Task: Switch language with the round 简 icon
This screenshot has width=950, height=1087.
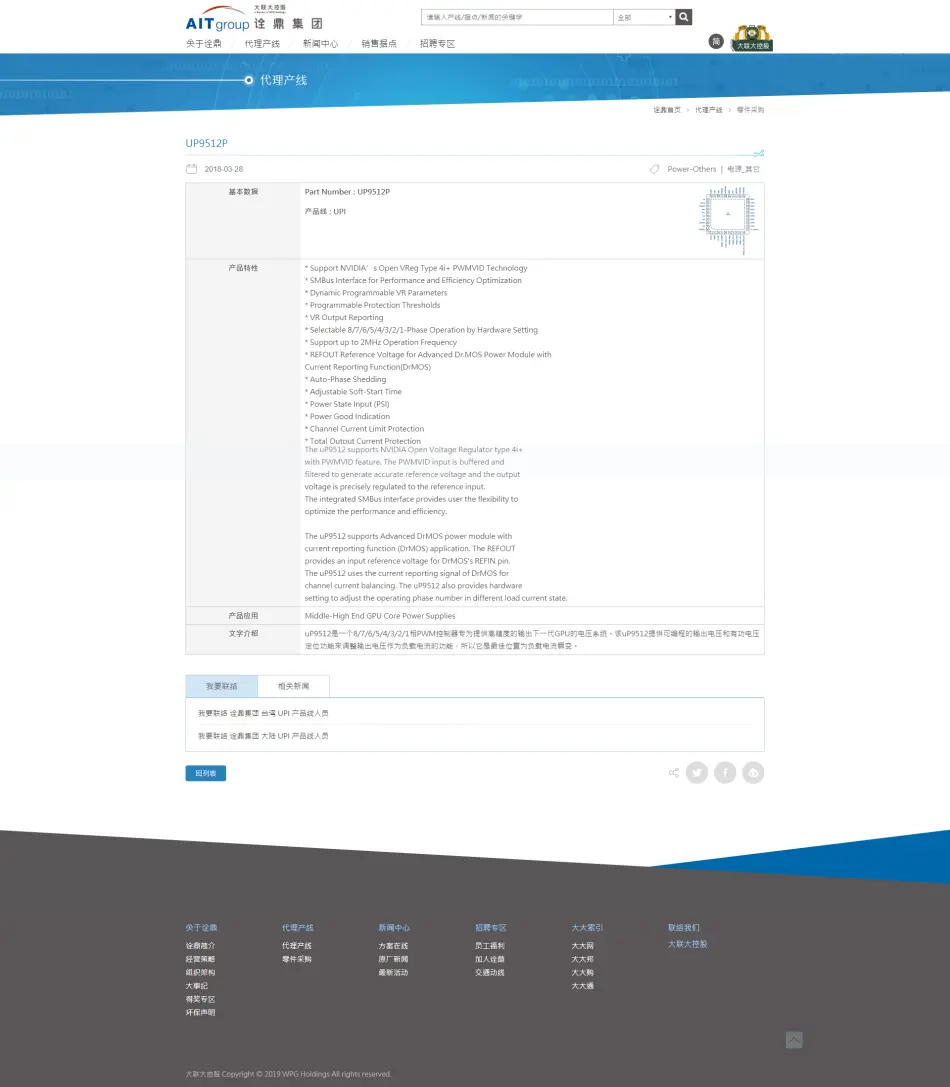Action: (x=716, y=42)
